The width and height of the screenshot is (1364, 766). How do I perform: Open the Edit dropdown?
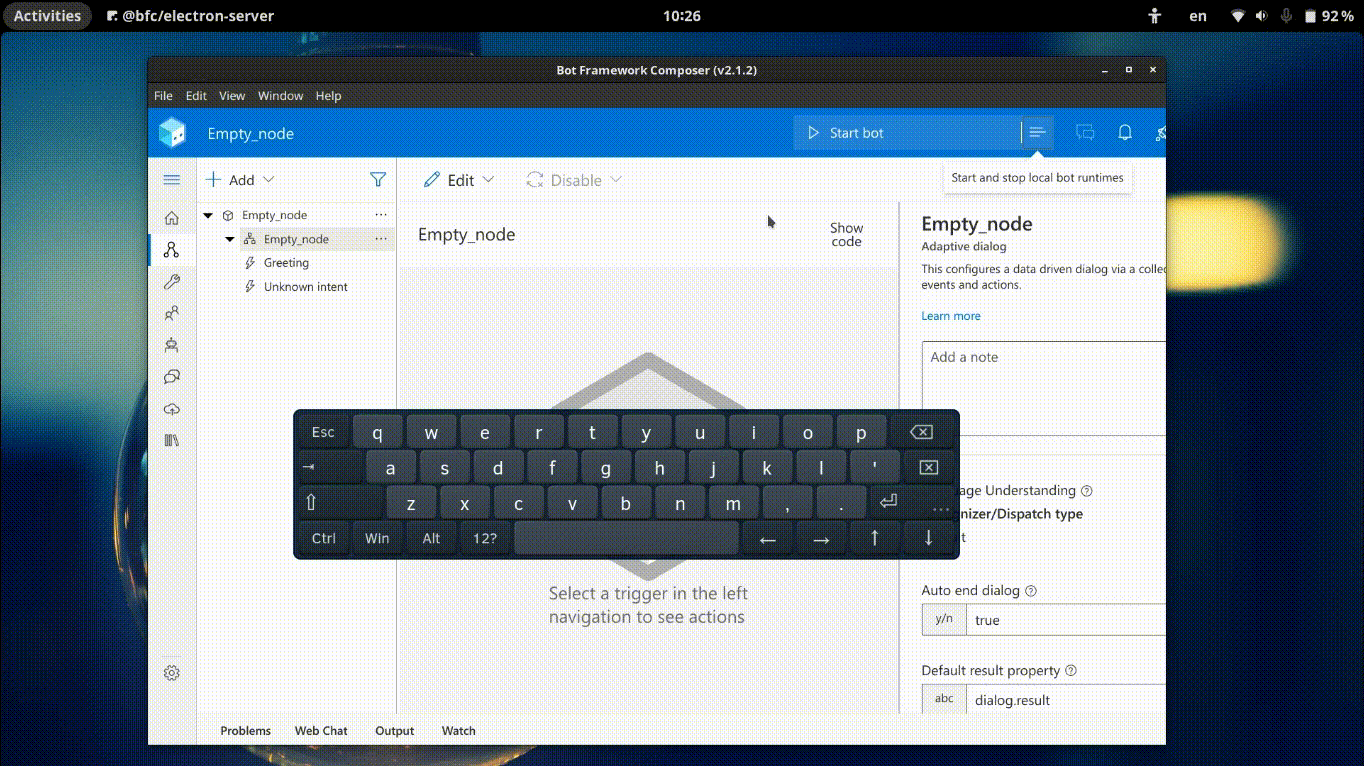pos(459,180)
